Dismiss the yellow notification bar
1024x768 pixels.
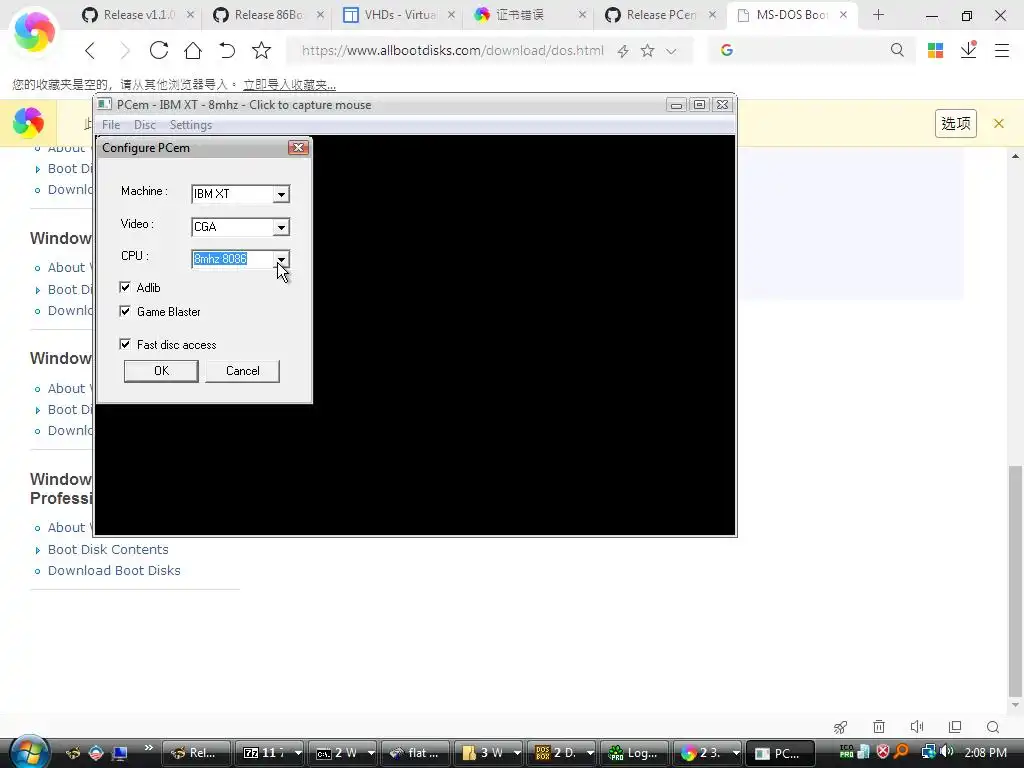click(x=999, y=123)
